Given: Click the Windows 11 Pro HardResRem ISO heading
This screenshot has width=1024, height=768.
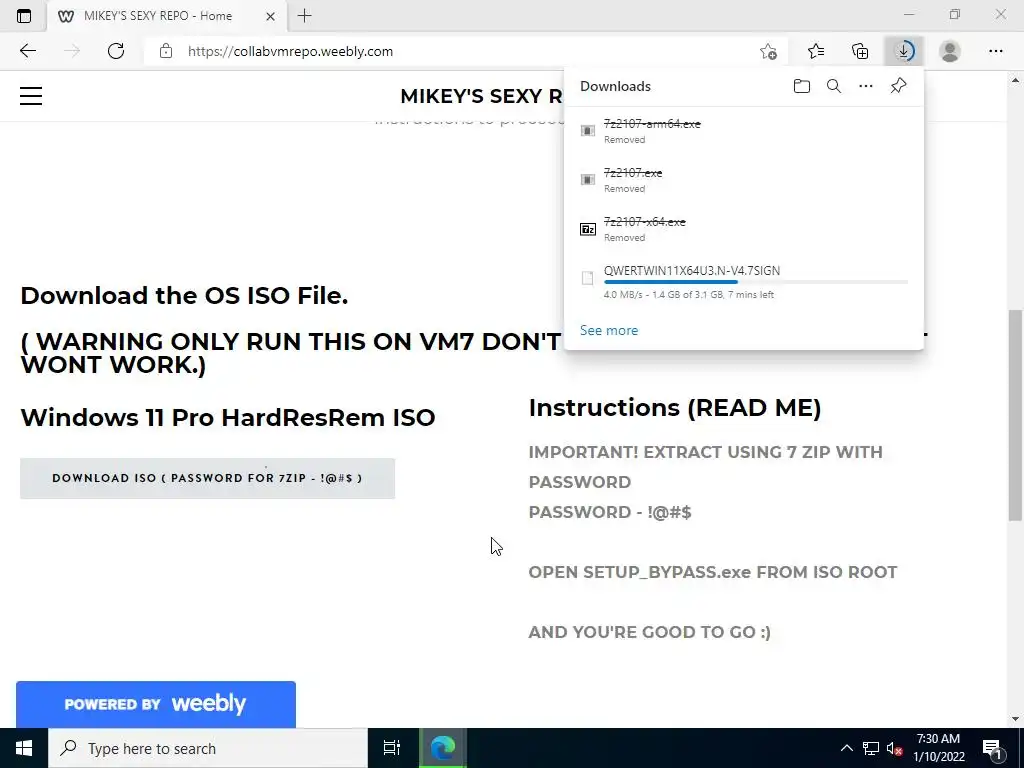Looking at the screenshot, I should pos(228,418).
